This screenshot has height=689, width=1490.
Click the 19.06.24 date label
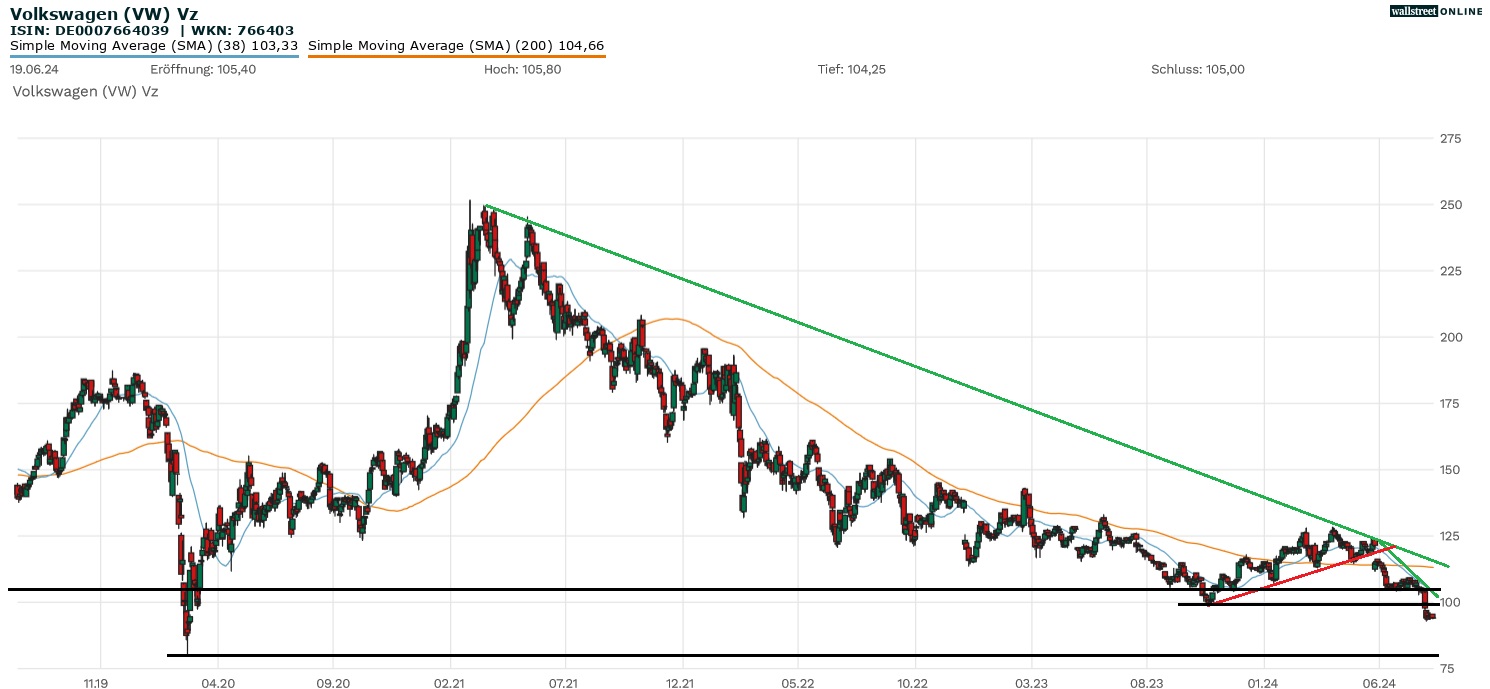(x=32, y=70)
